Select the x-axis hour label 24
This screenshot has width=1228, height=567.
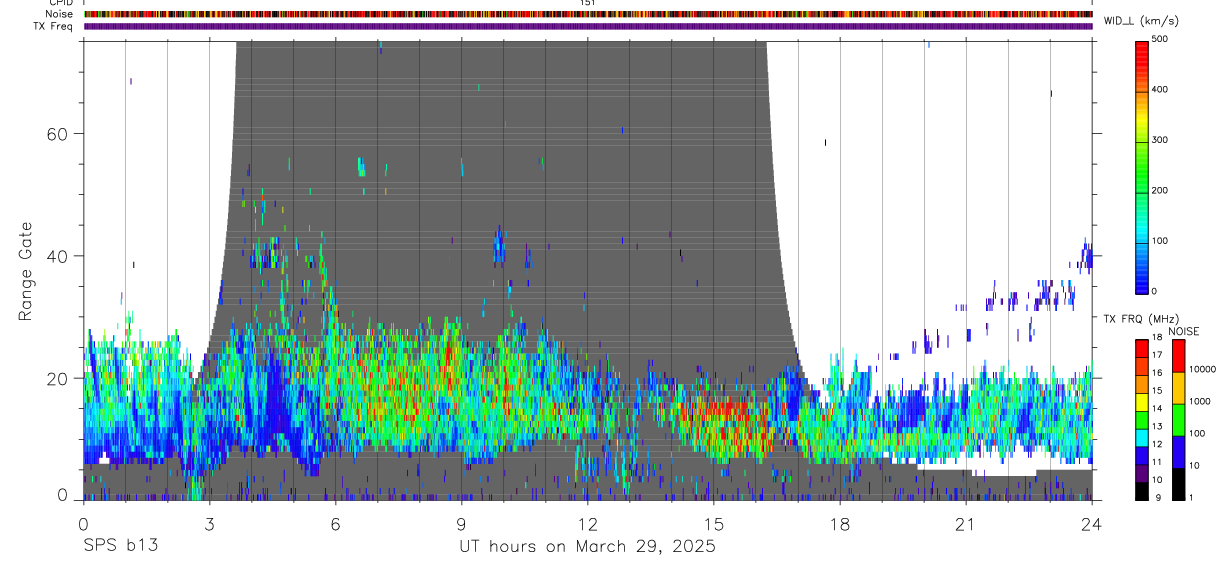[1092, 524]
